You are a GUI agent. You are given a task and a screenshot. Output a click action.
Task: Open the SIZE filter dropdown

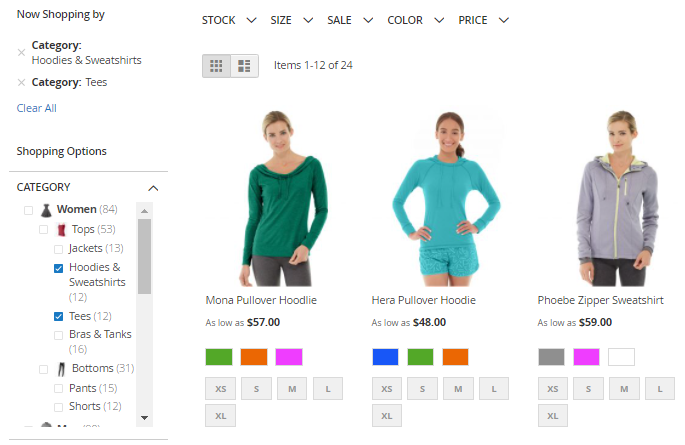tap(291, 20)
